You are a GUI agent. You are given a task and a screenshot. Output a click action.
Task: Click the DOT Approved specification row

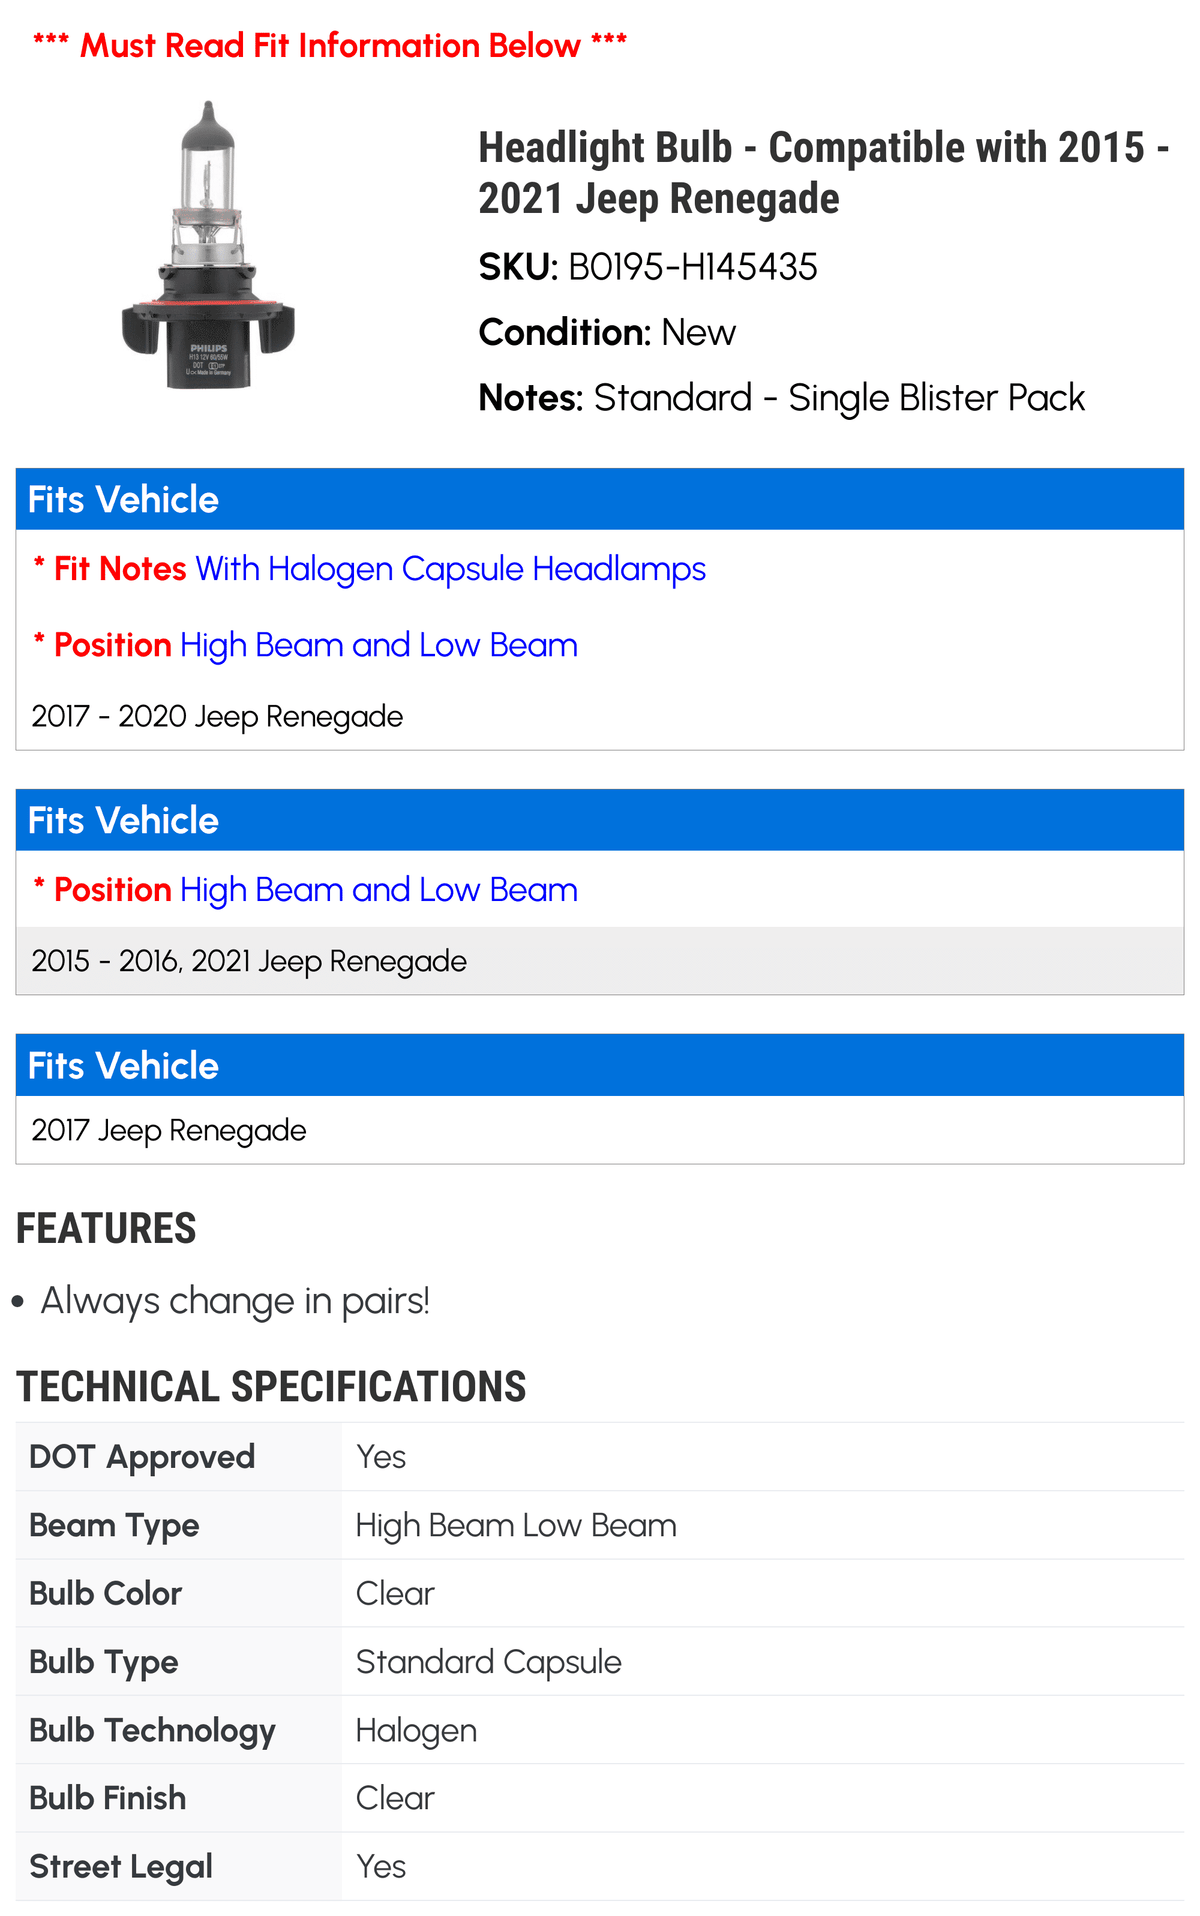pos(600,1457)
